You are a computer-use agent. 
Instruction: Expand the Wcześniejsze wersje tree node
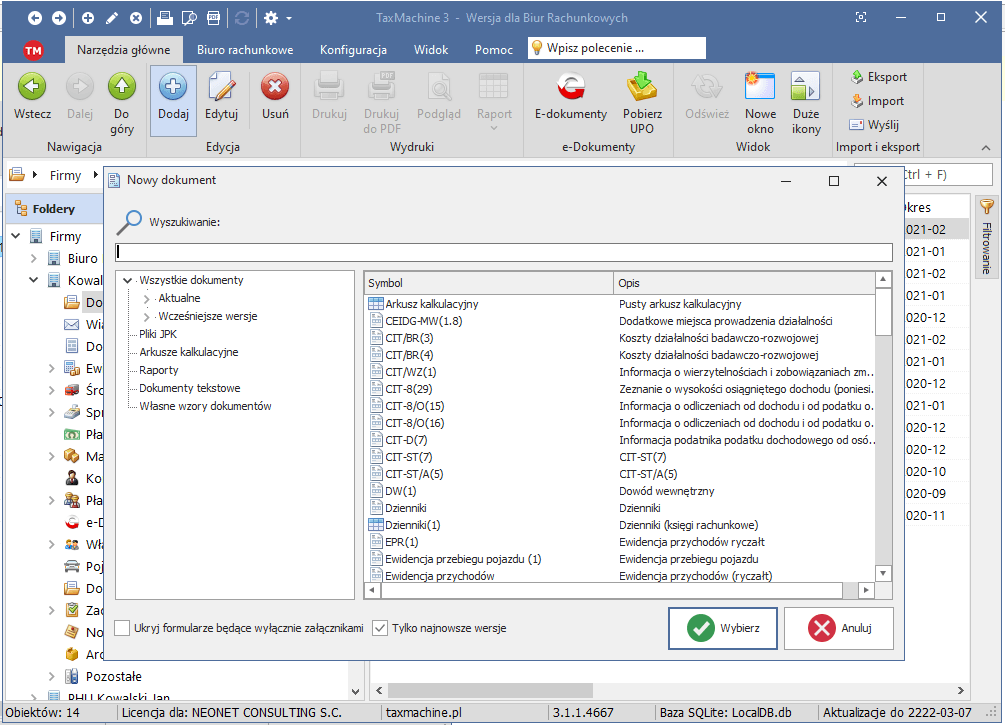tap(147, 317)
